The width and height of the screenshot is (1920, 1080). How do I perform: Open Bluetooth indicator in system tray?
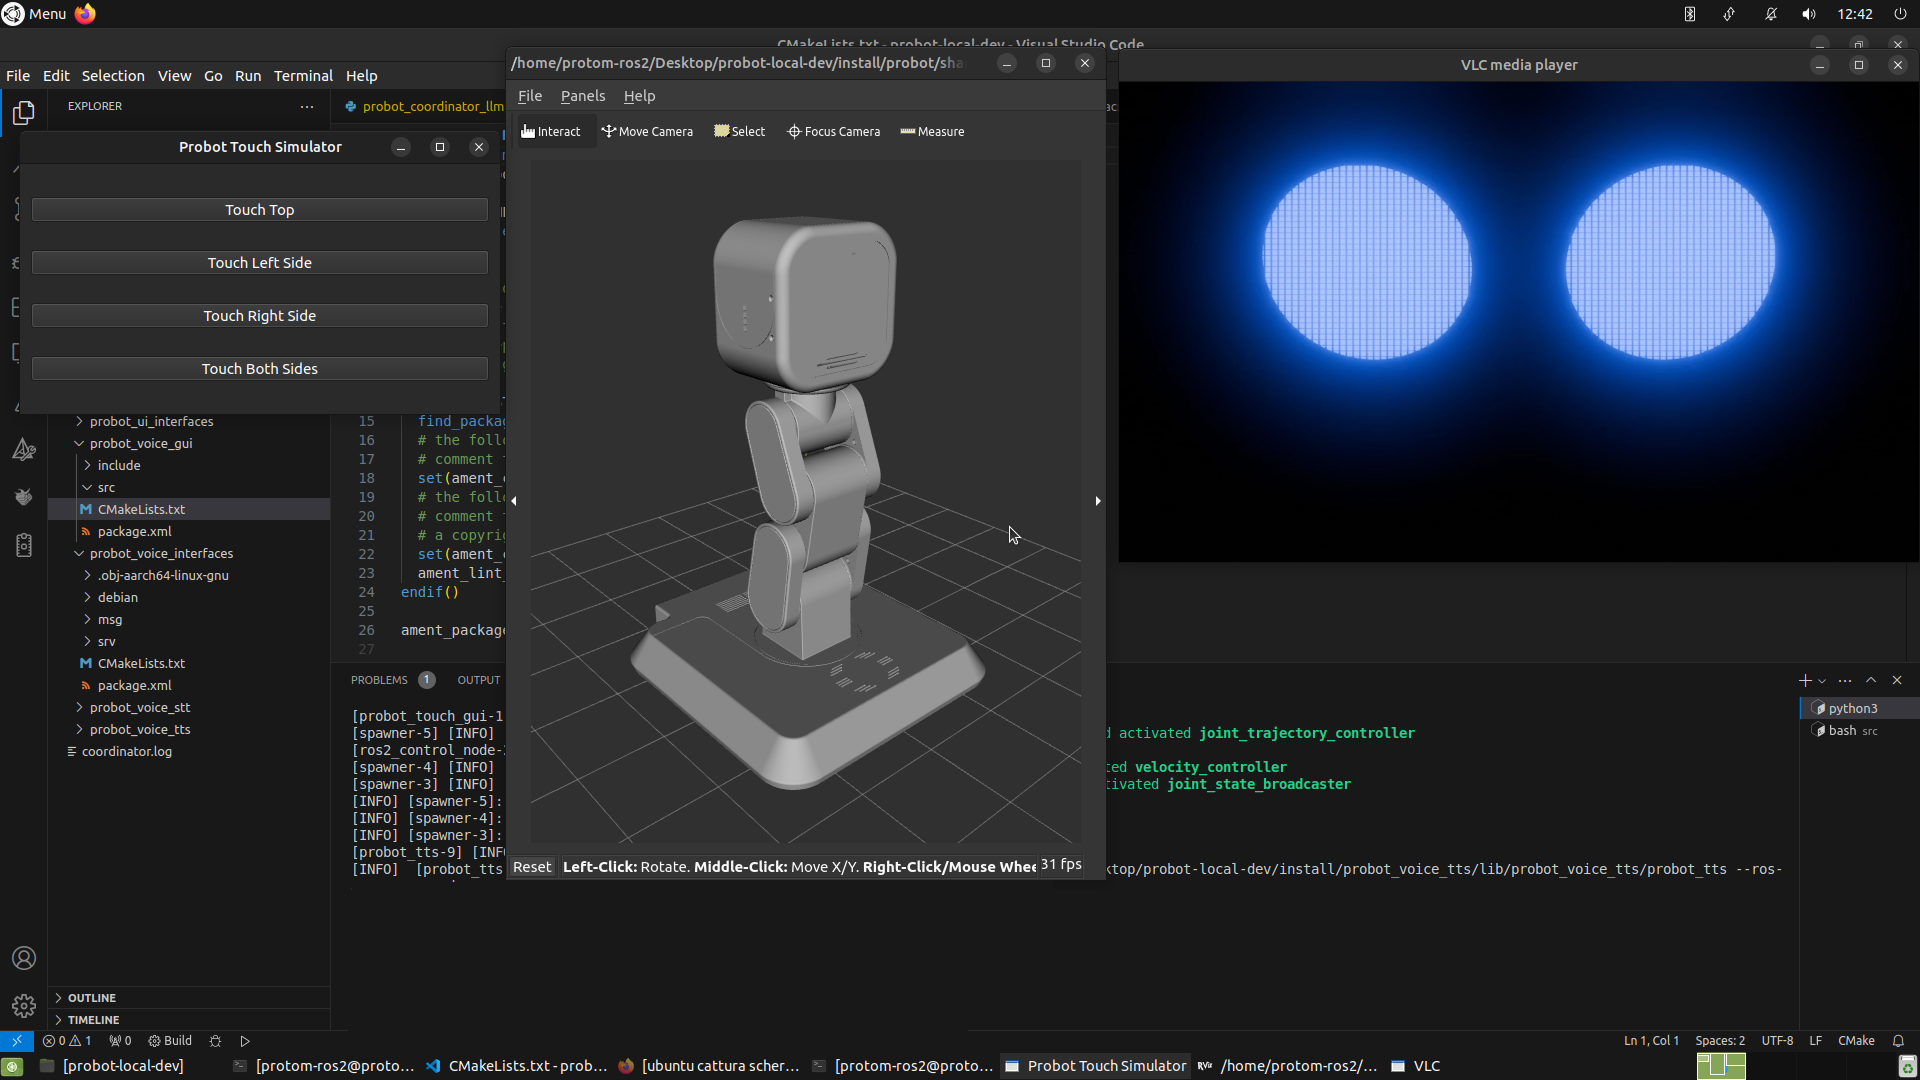1689,14
